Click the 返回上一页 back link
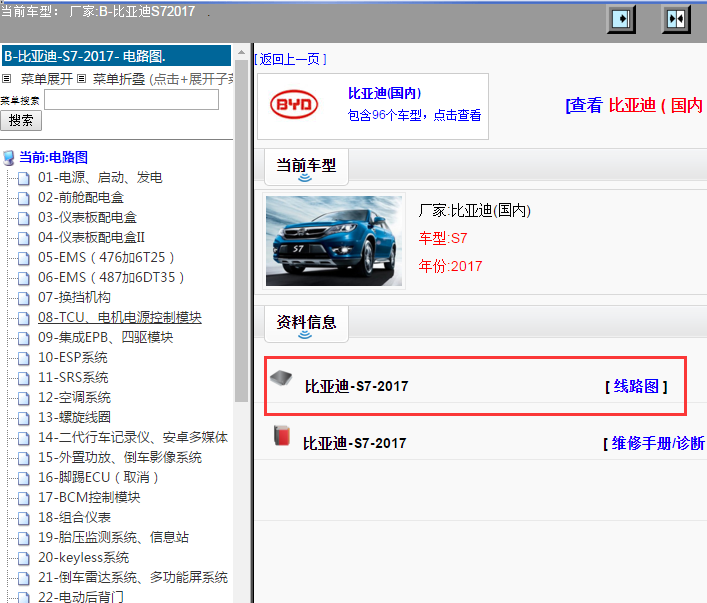707x603 pixels. [x=290, y=59]
